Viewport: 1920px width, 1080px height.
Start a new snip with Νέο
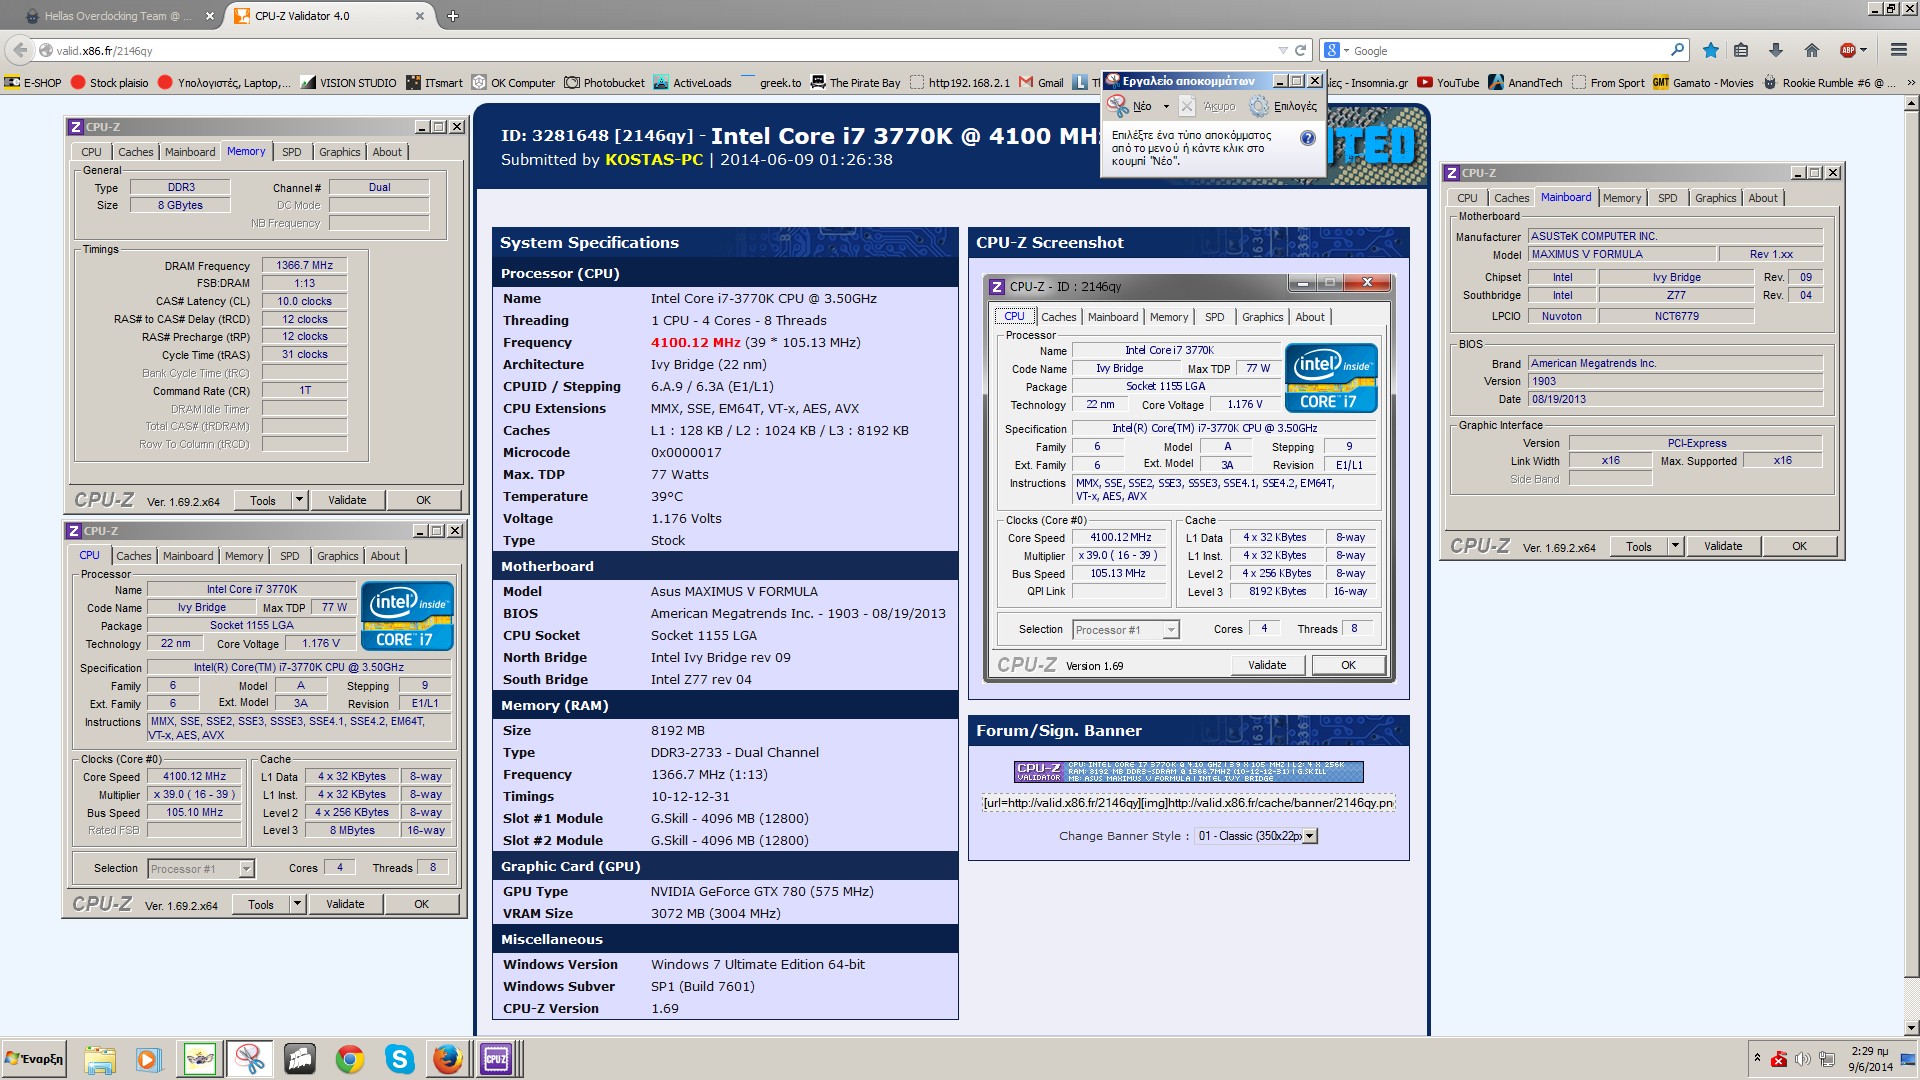[1131, 106]
